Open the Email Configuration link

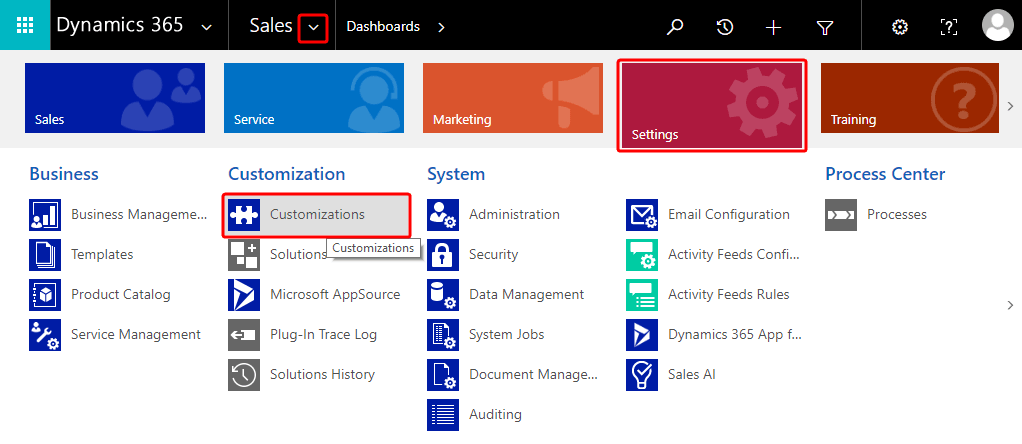point(729,215)
